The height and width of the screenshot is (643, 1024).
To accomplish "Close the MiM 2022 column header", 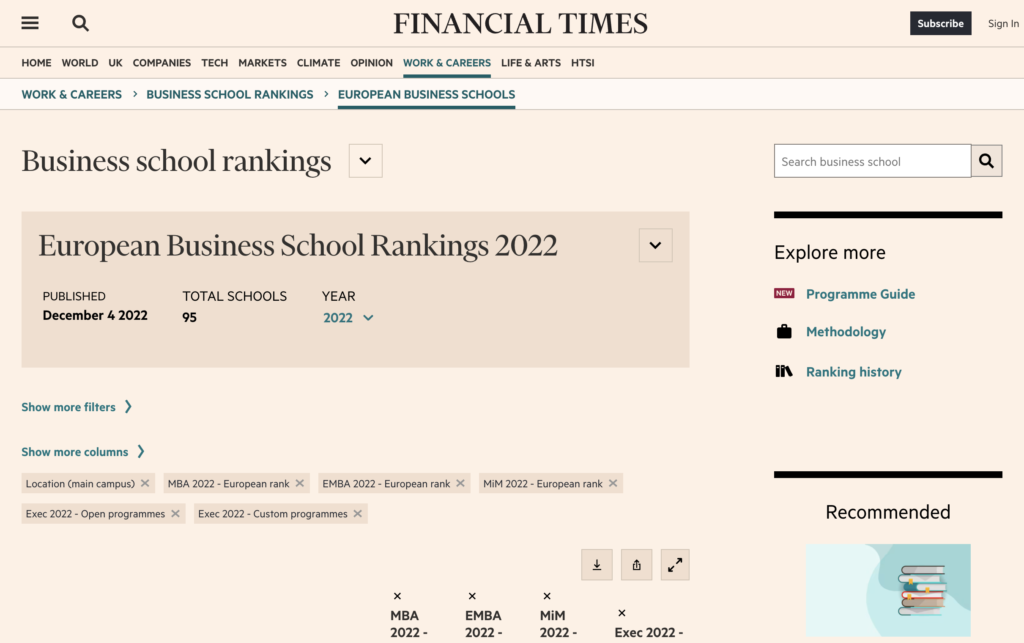I will (x=547, y=596).
